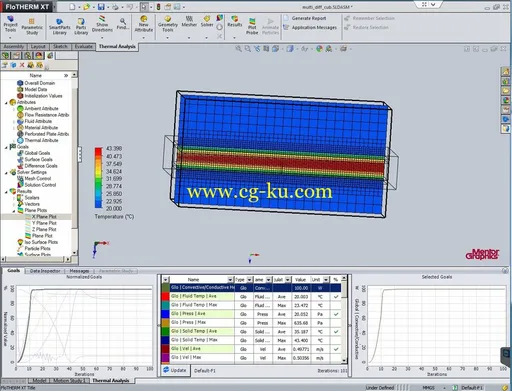This screenshot has width=512, height=391.
Task: Click green swatch of Glo Solid Temp Ave
Action: (165, 332)
